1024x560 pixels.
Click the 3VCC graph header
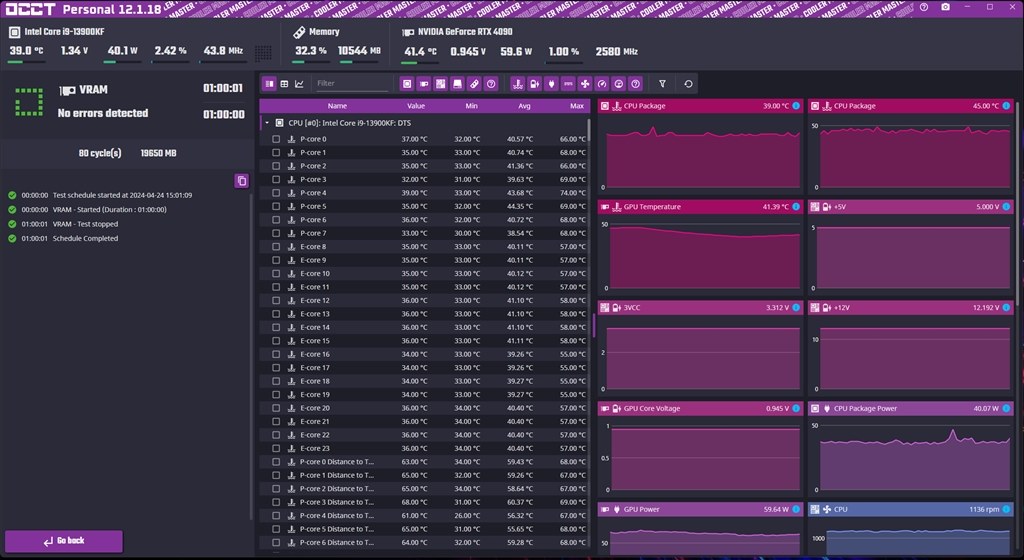[699, 307]
